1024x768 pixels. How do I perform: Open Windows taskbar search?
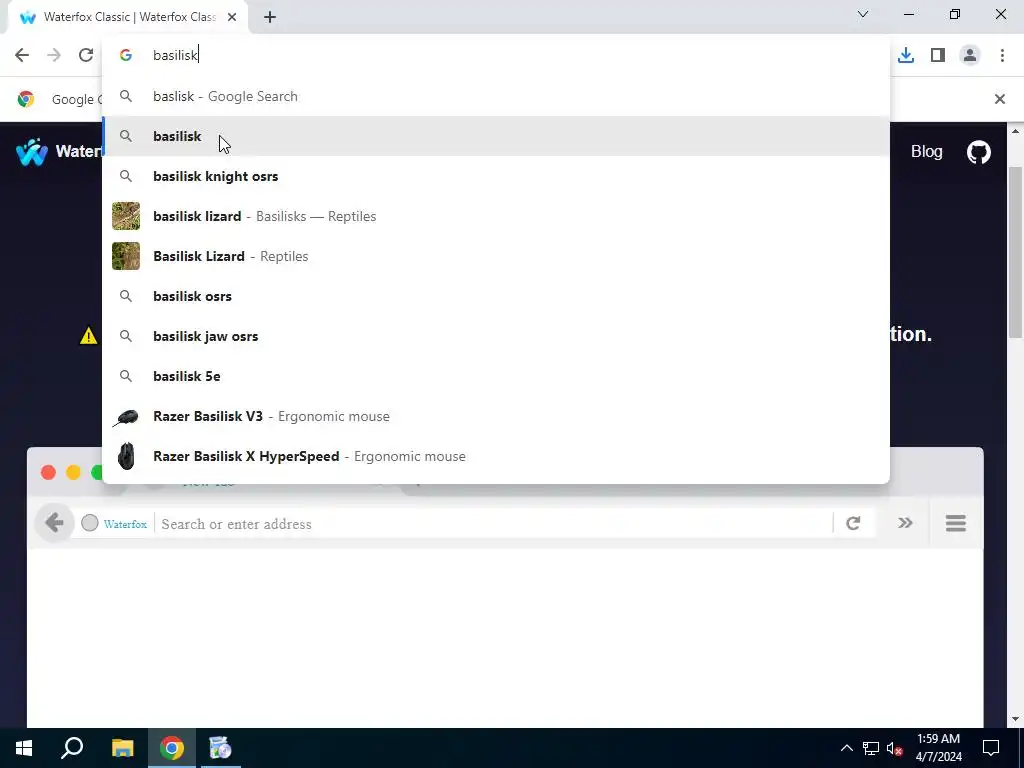(72, 748)
